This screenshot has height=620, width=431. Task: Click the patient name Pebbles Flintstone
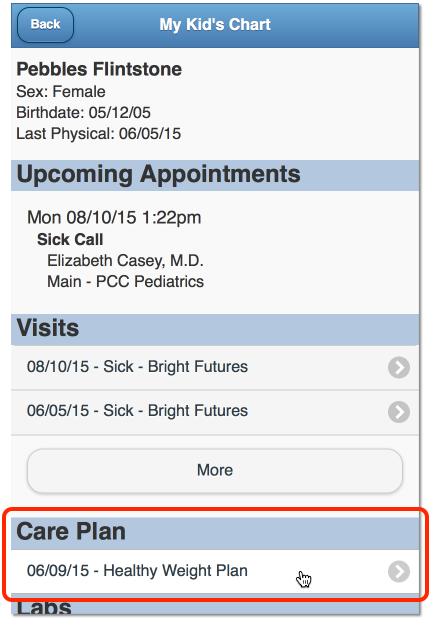[99, 70]
